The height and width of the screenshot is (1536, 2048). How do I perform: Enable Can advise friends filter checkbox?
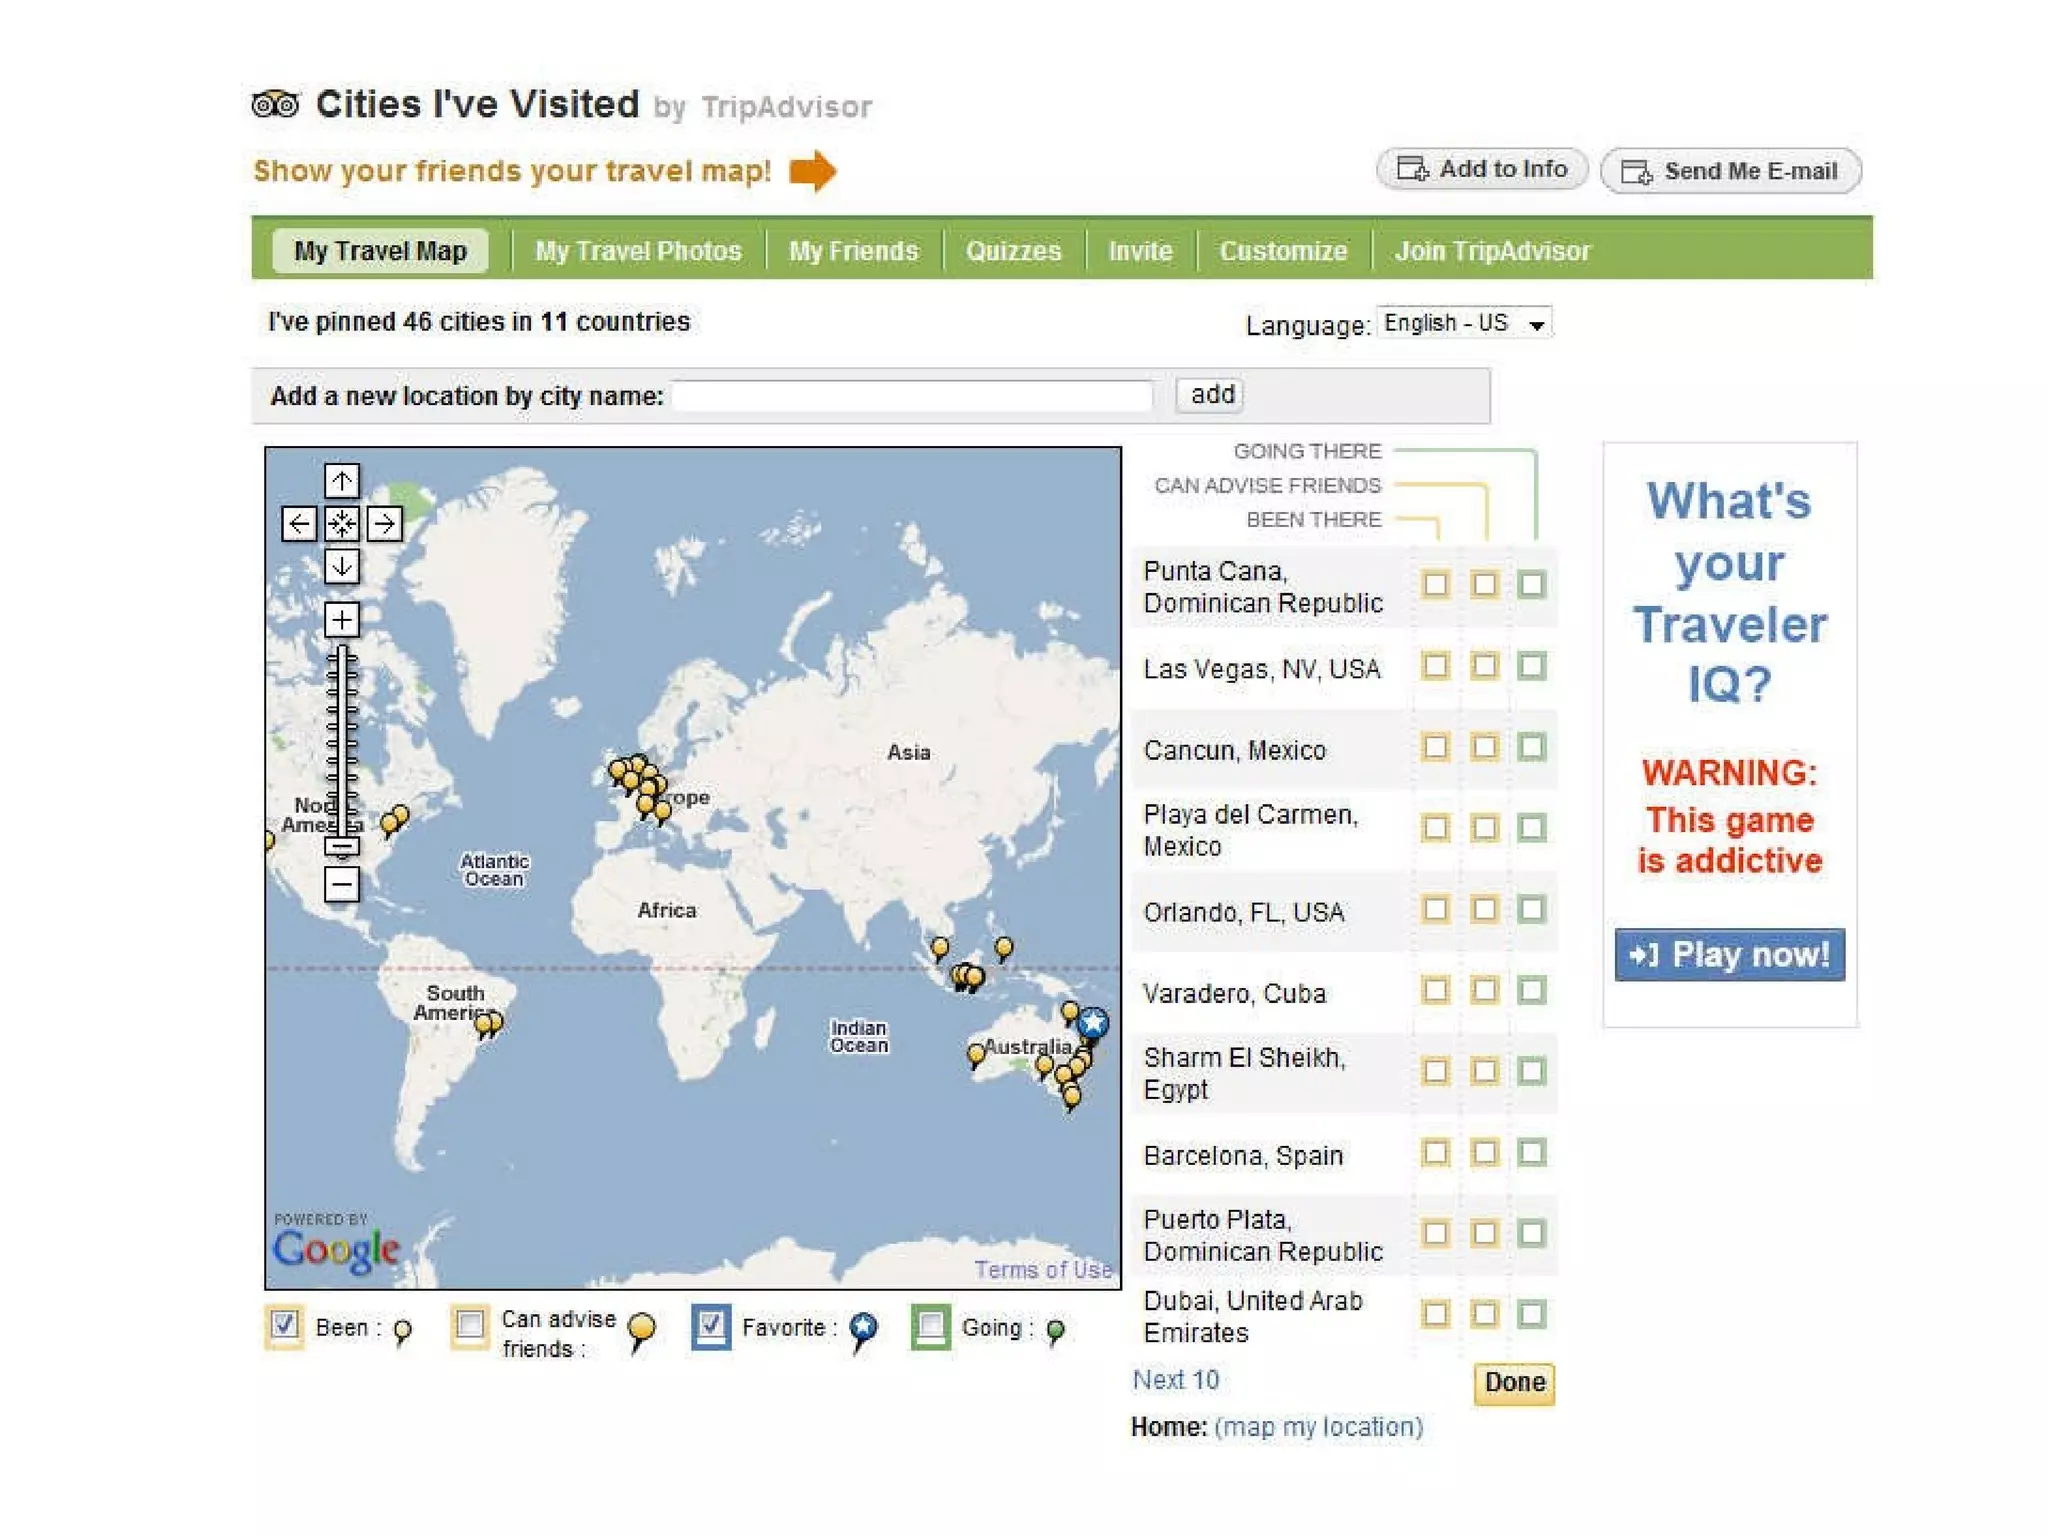pos(469,1325)
